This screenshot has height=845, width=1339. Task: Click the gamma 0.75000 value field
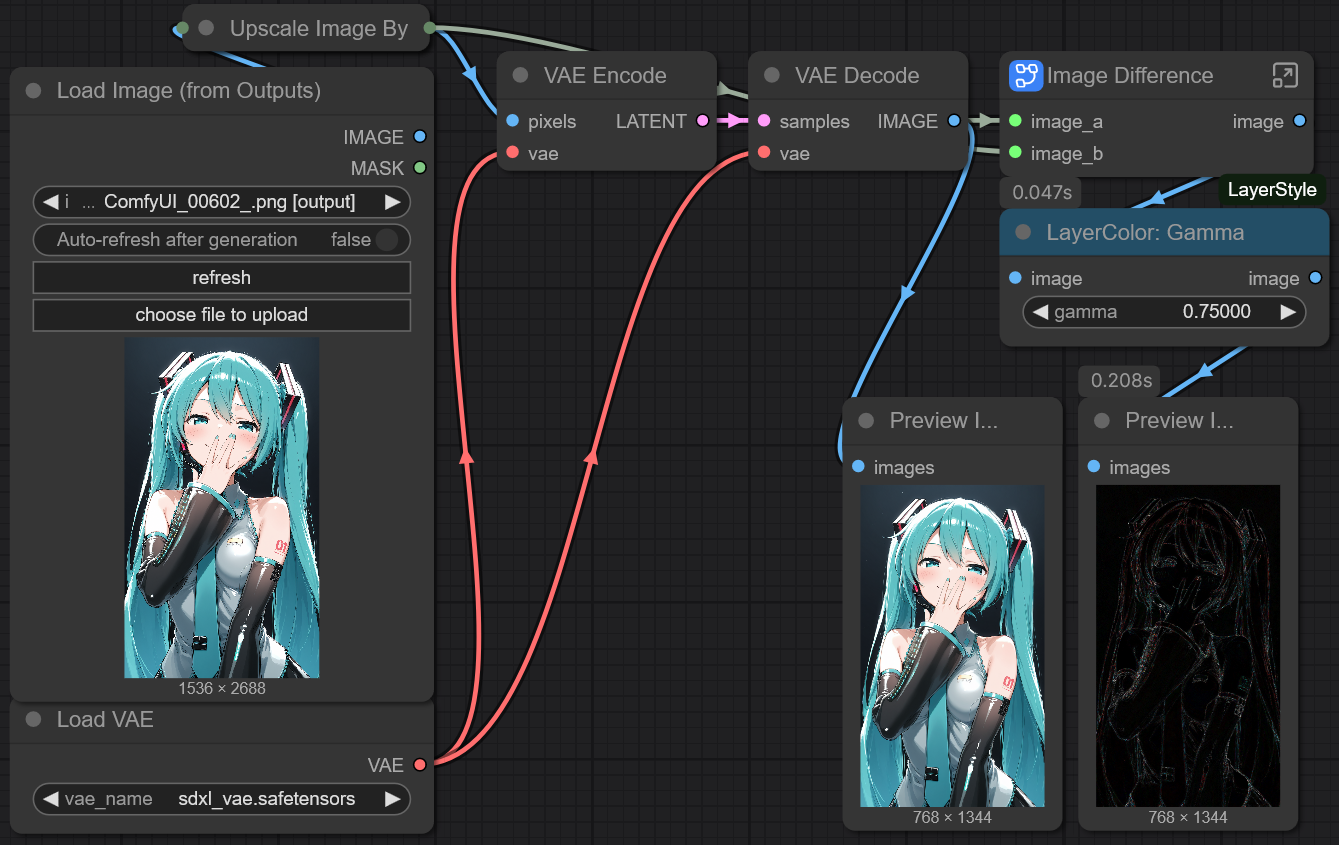1164,312
